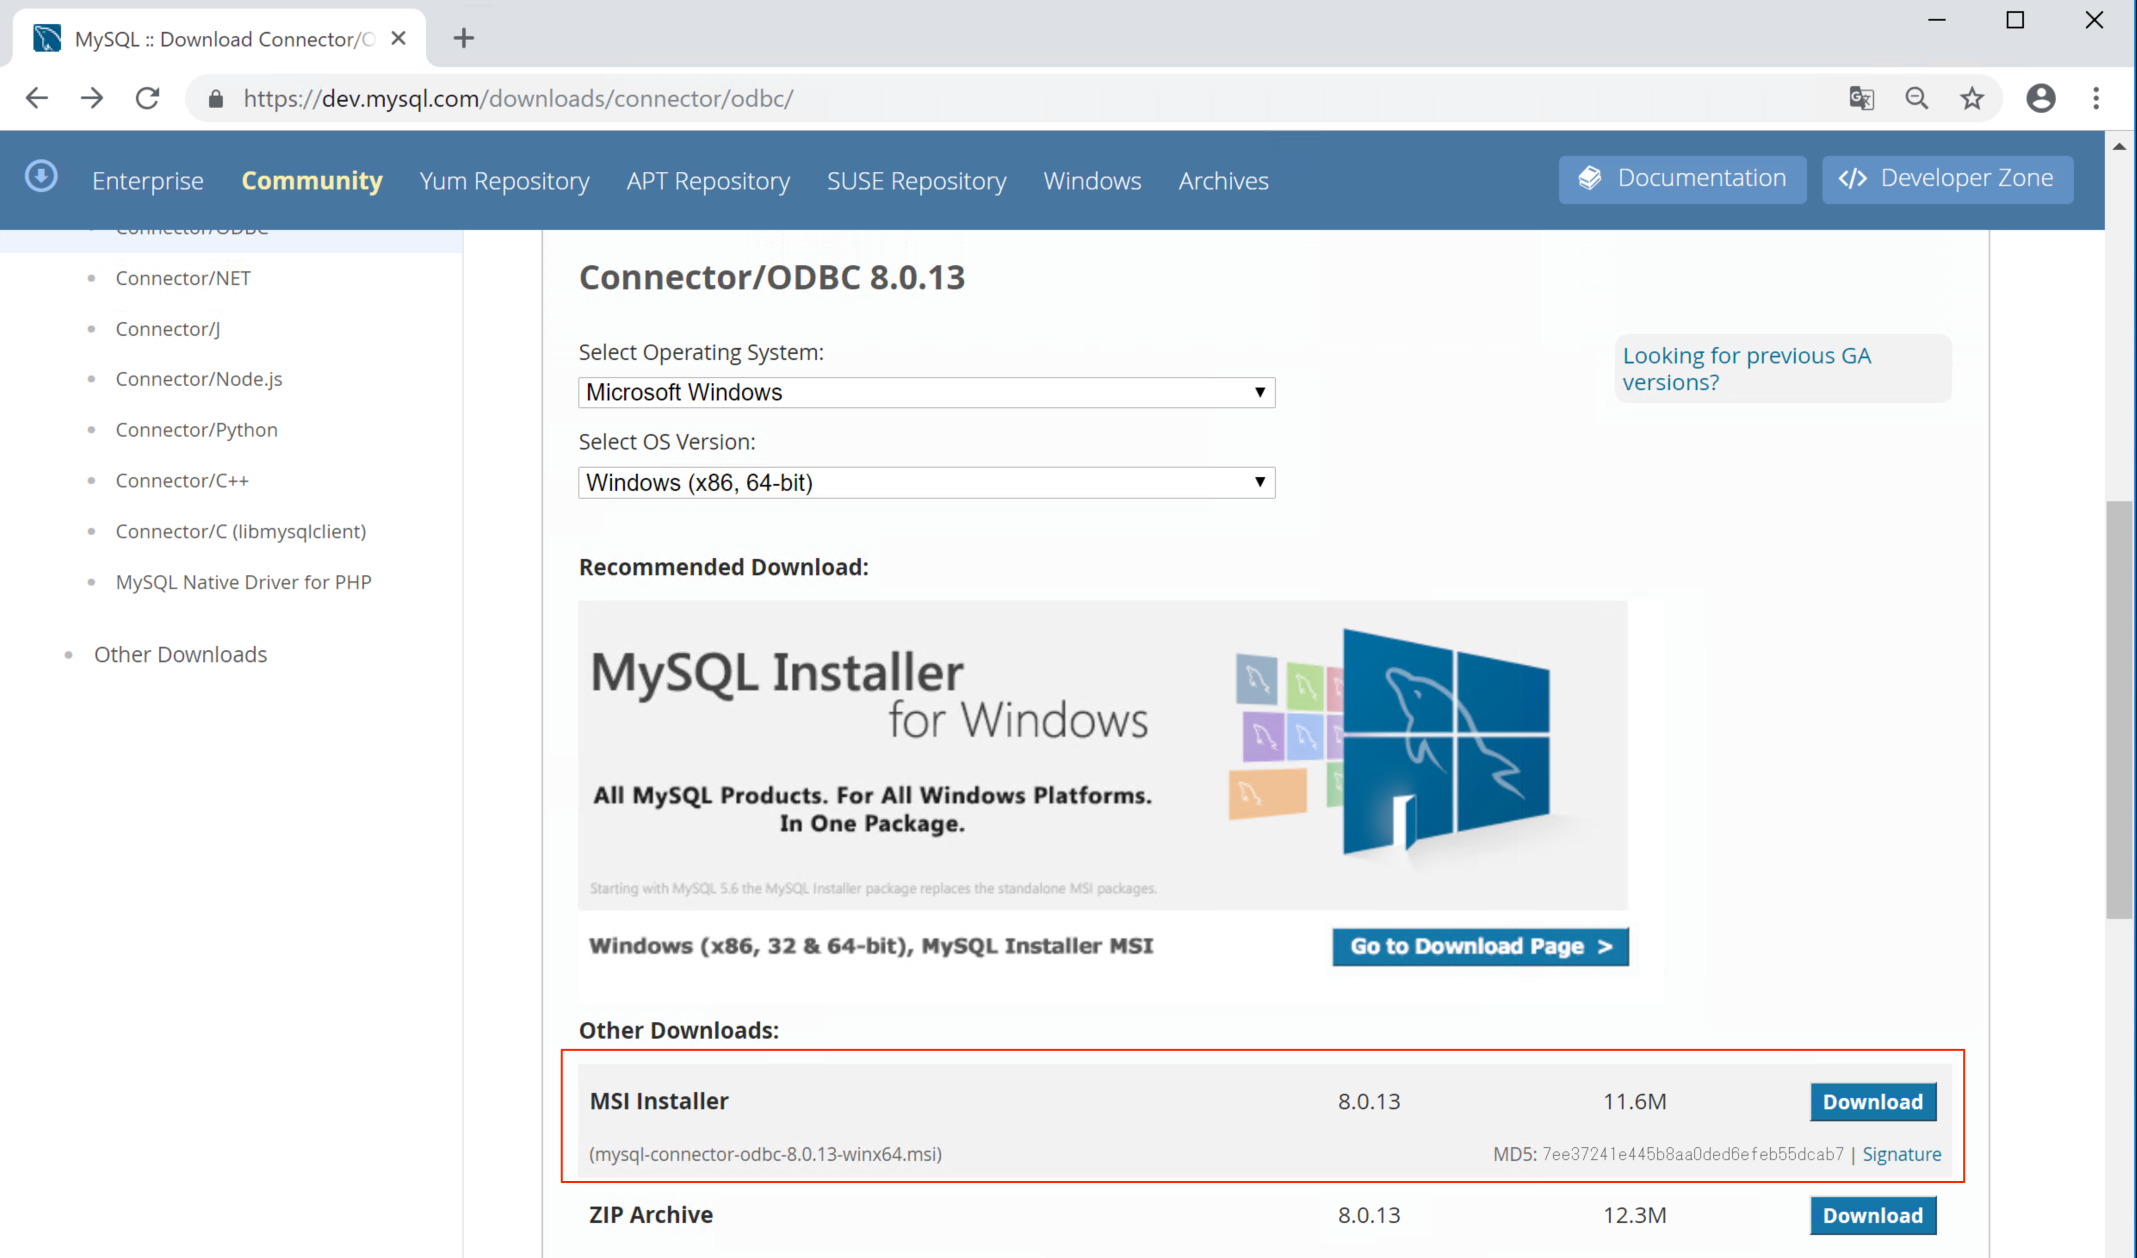This screenshot has height=1258, width=2137.
Task: Click the MySQL downloads circle-arrow icon
Action: 41,176
